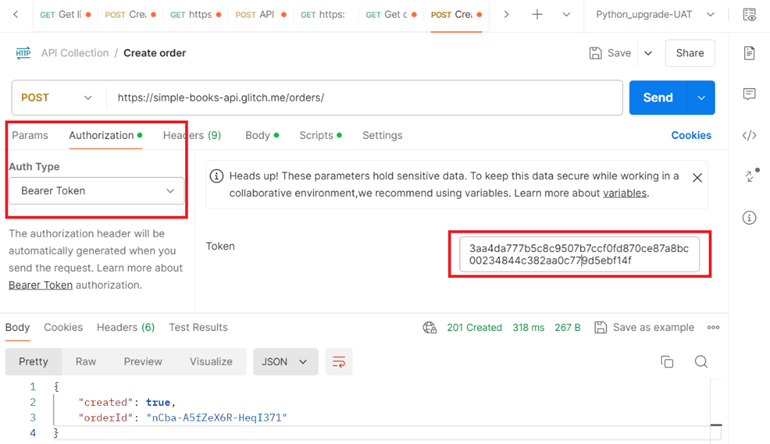
Task: Switch to the Params tab
Action: coord(30,135)
